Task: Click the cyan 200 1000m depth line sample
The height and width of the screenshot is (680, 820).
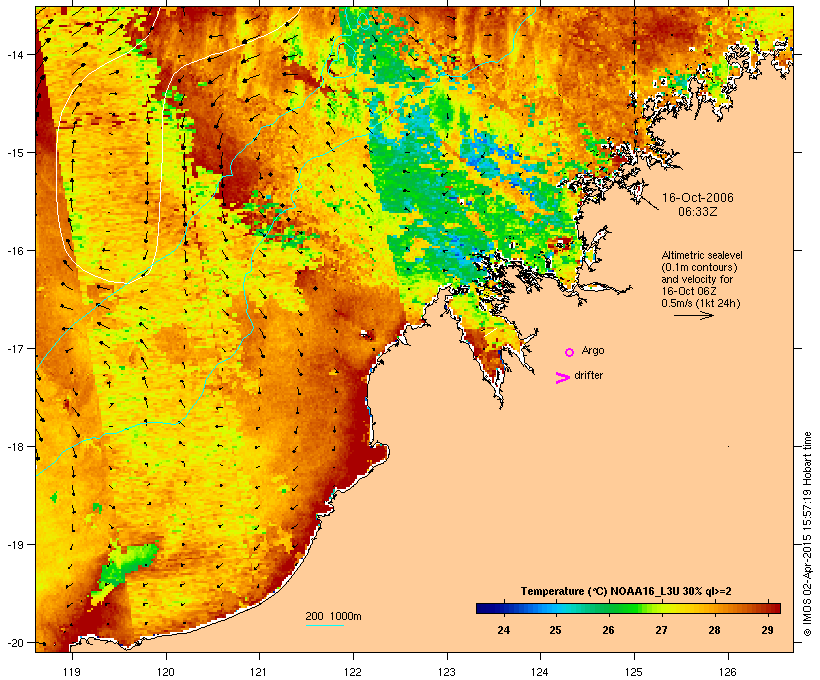Action: pos(325,625)
